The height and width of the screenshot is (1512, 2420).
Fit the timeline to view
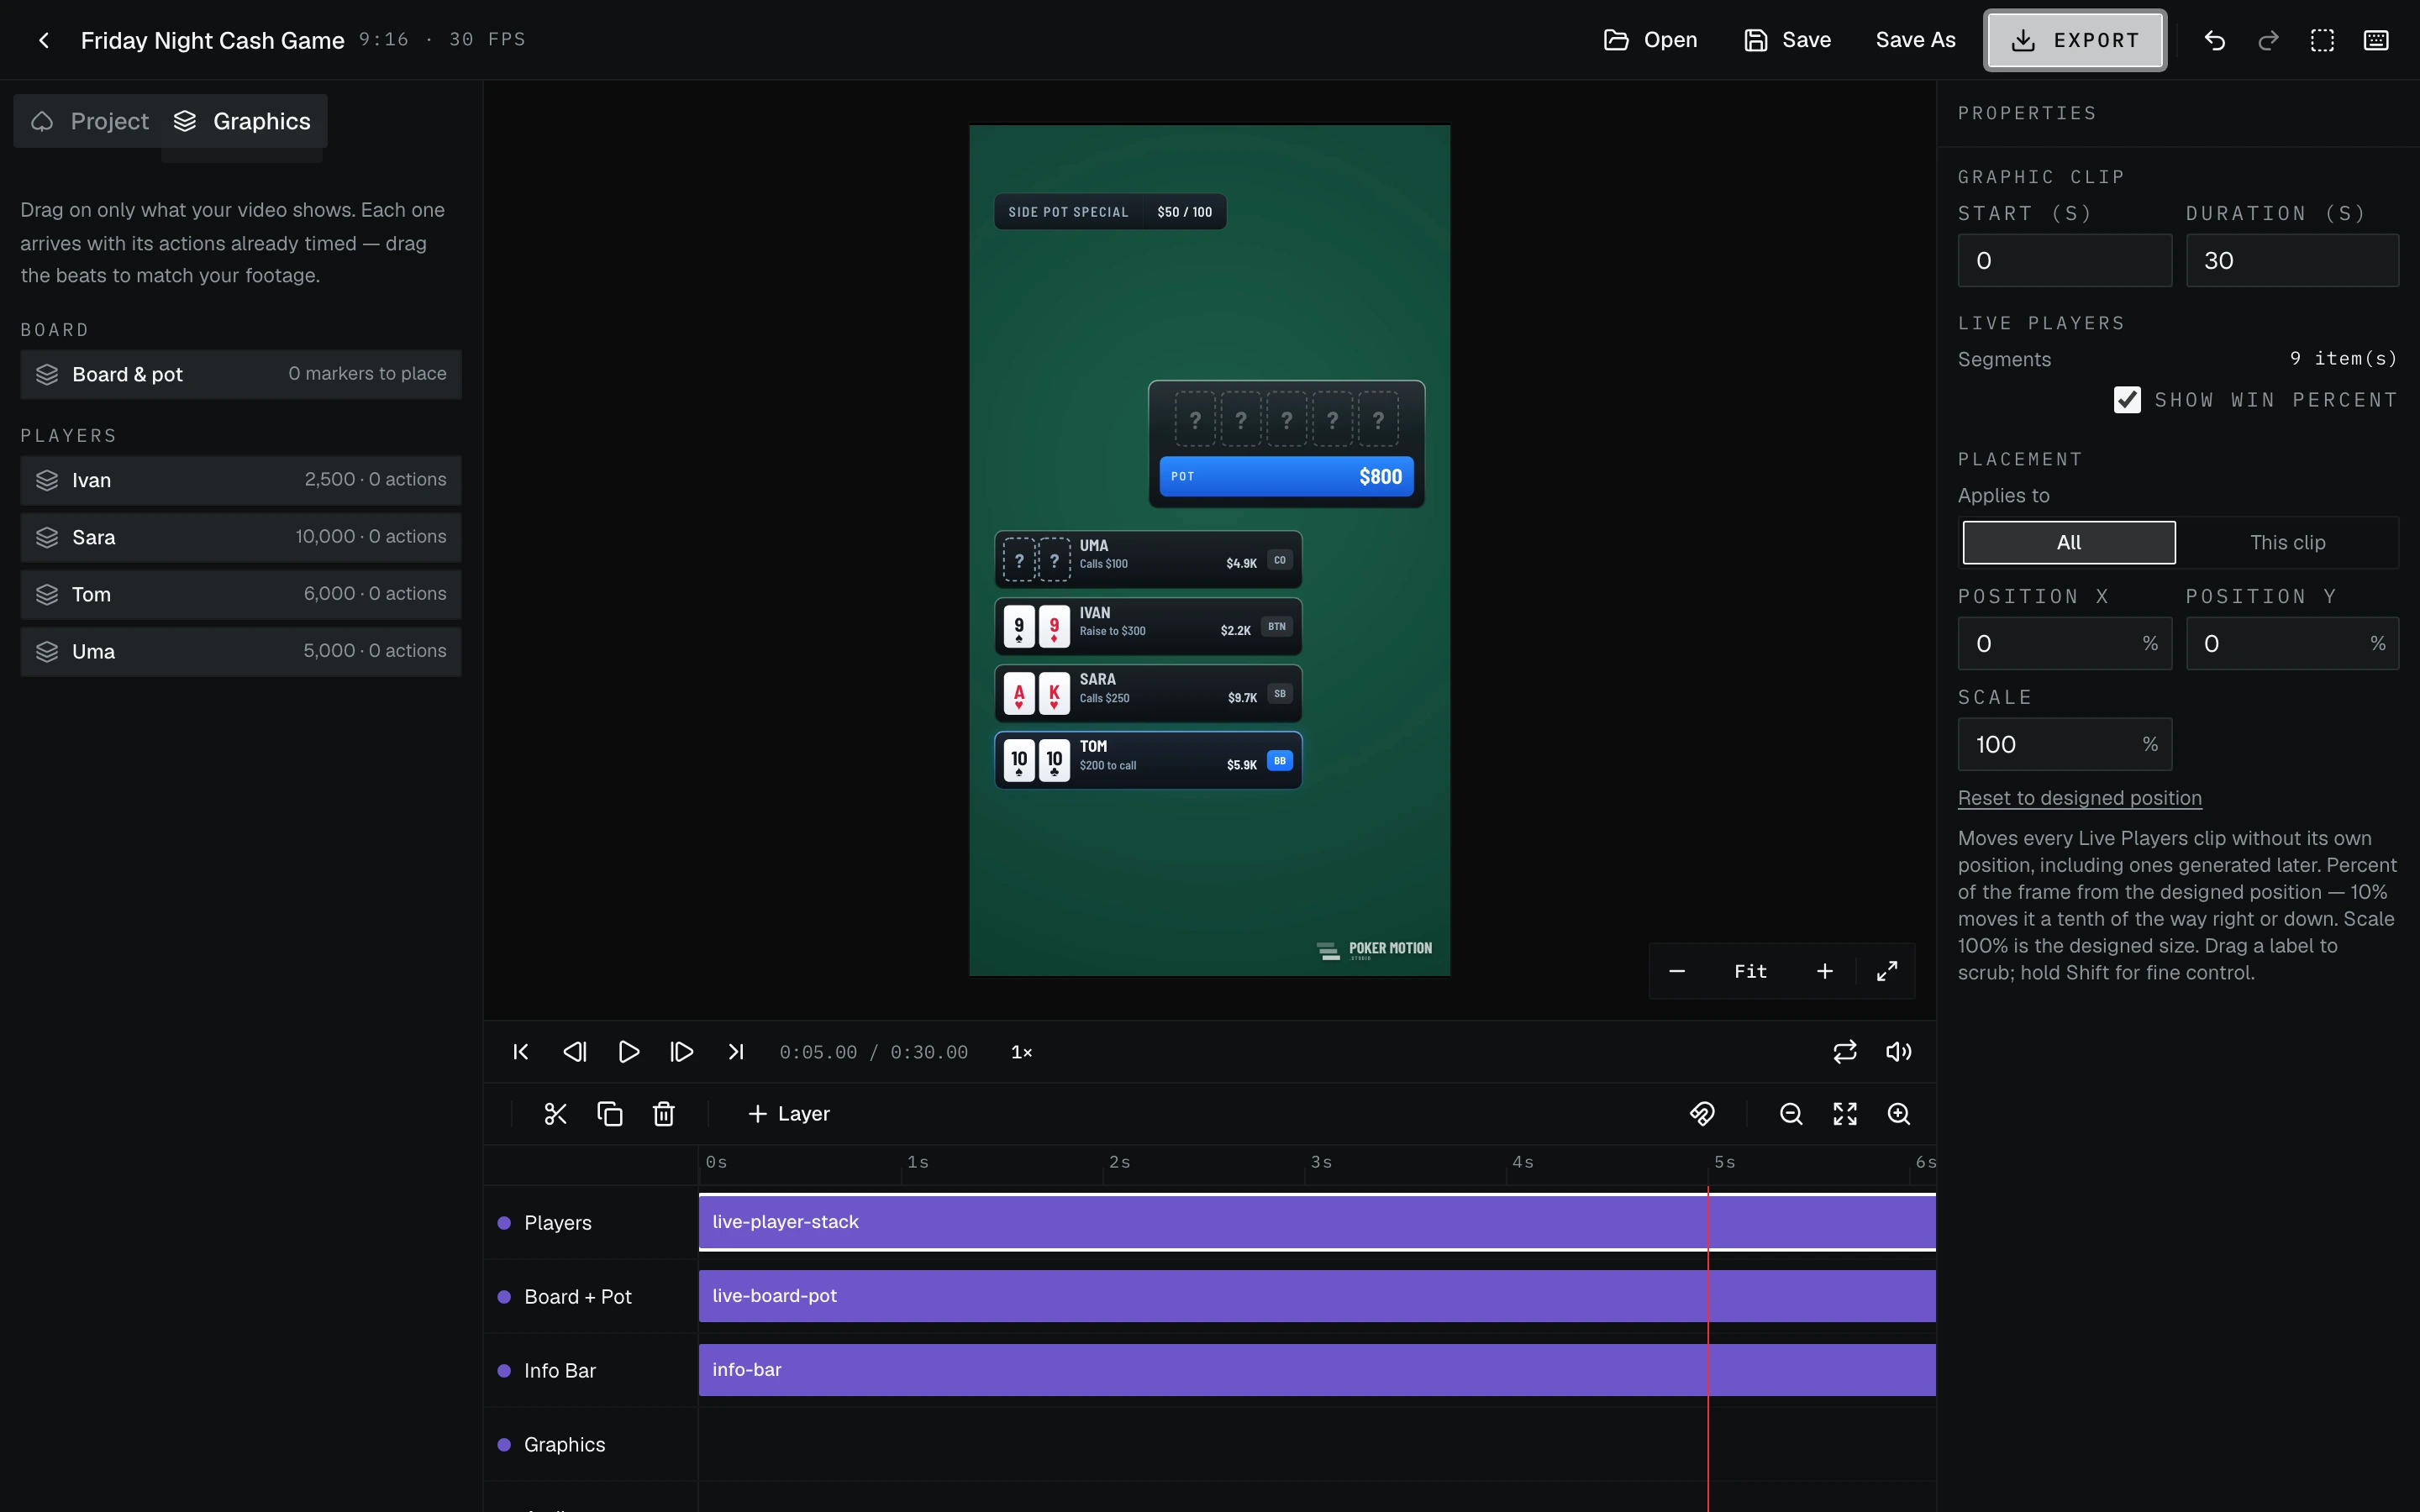point(1845,1114)
